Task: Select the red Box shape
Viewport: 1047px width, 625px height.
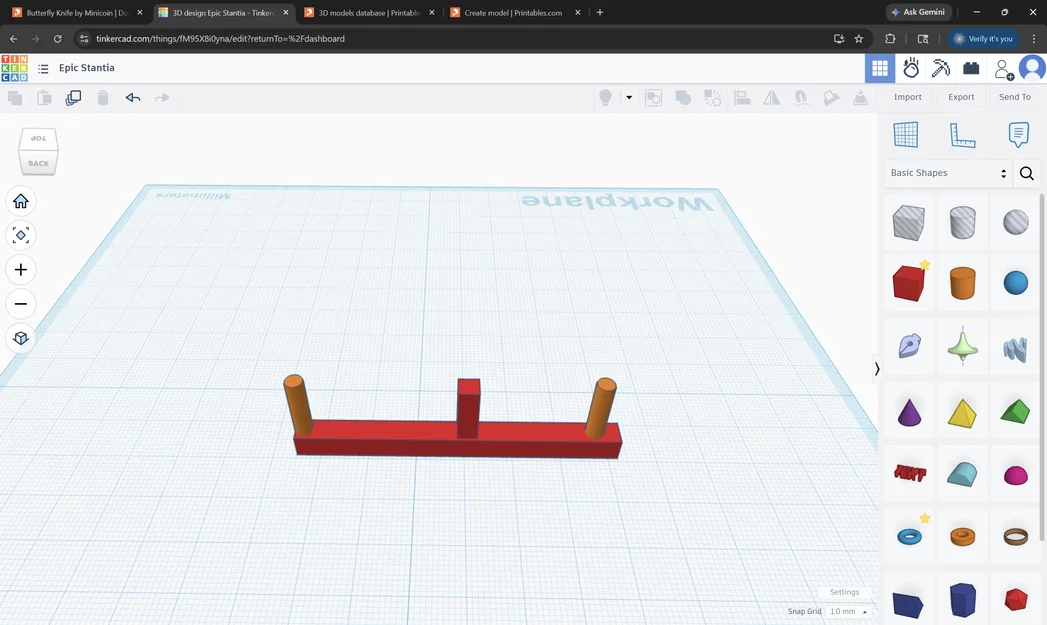Action: [x=909, y=283]
